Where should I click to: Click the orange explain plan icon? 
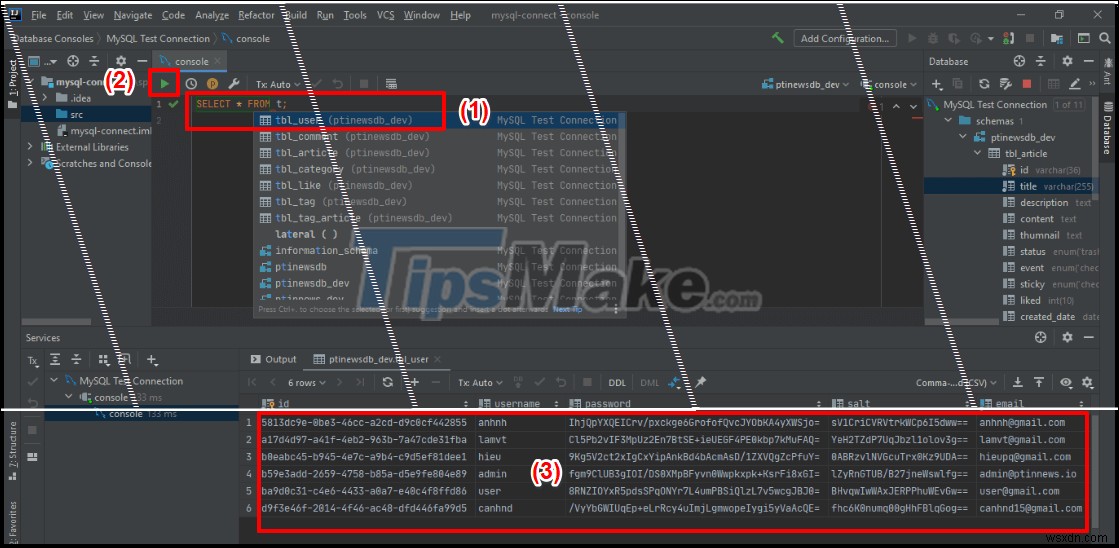tap(212, 84)
